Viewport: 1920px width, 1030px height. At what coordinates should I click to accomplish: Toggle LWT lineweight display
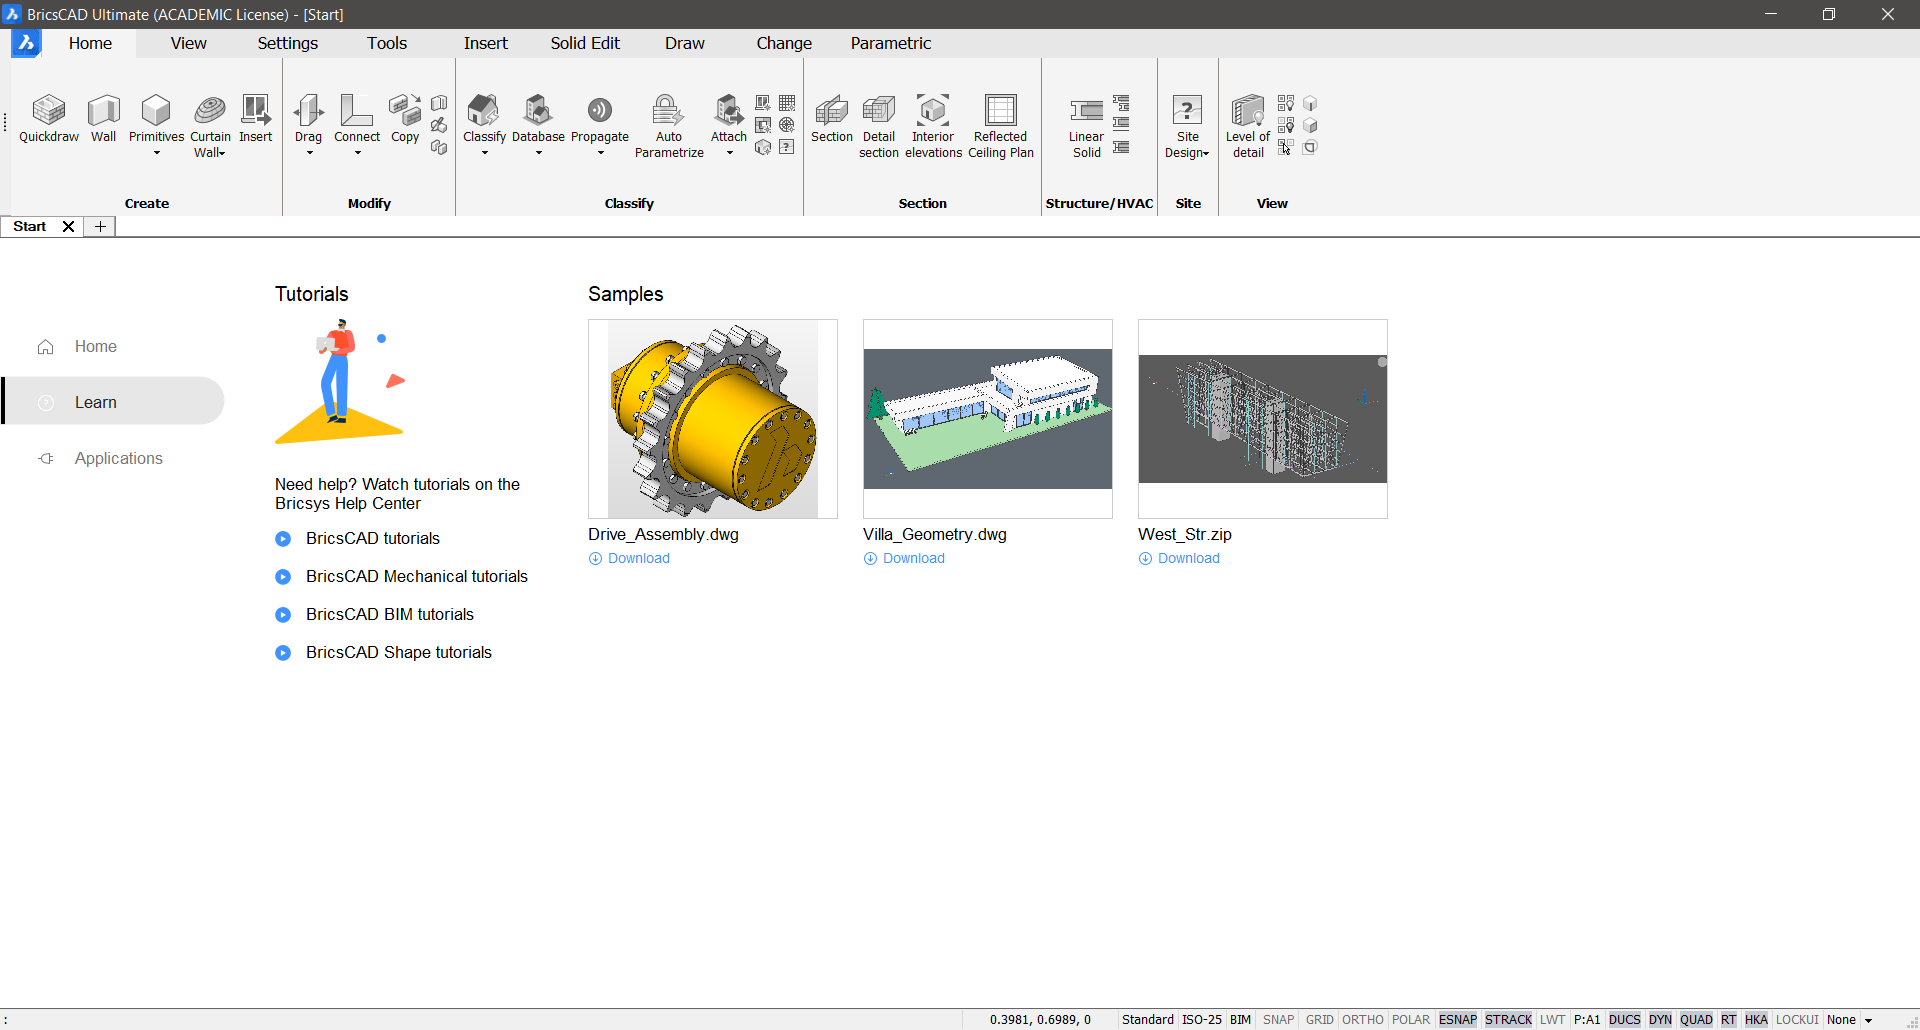[x=1552, y=1020]
